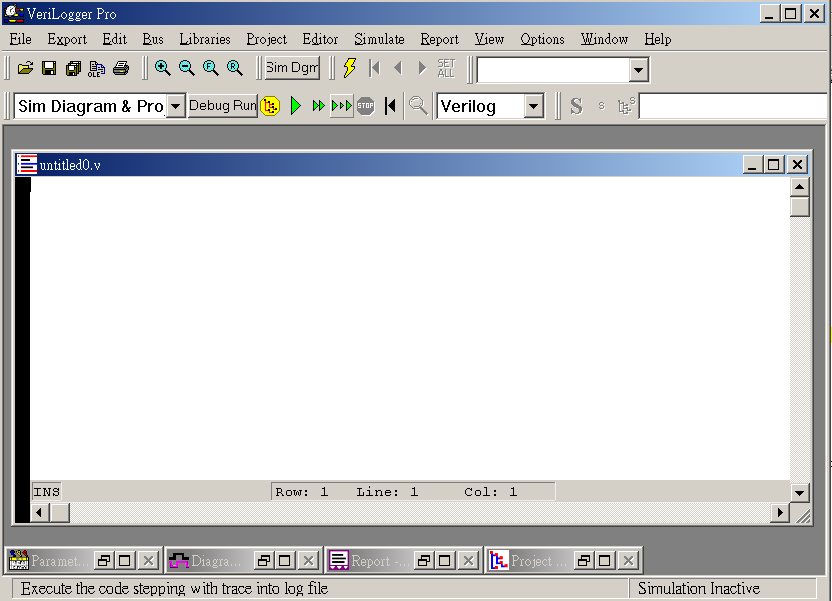The width and height of the screenshot is (832, 601).
Task: Open the Libraries menu
Action: (x=205, y=39)
